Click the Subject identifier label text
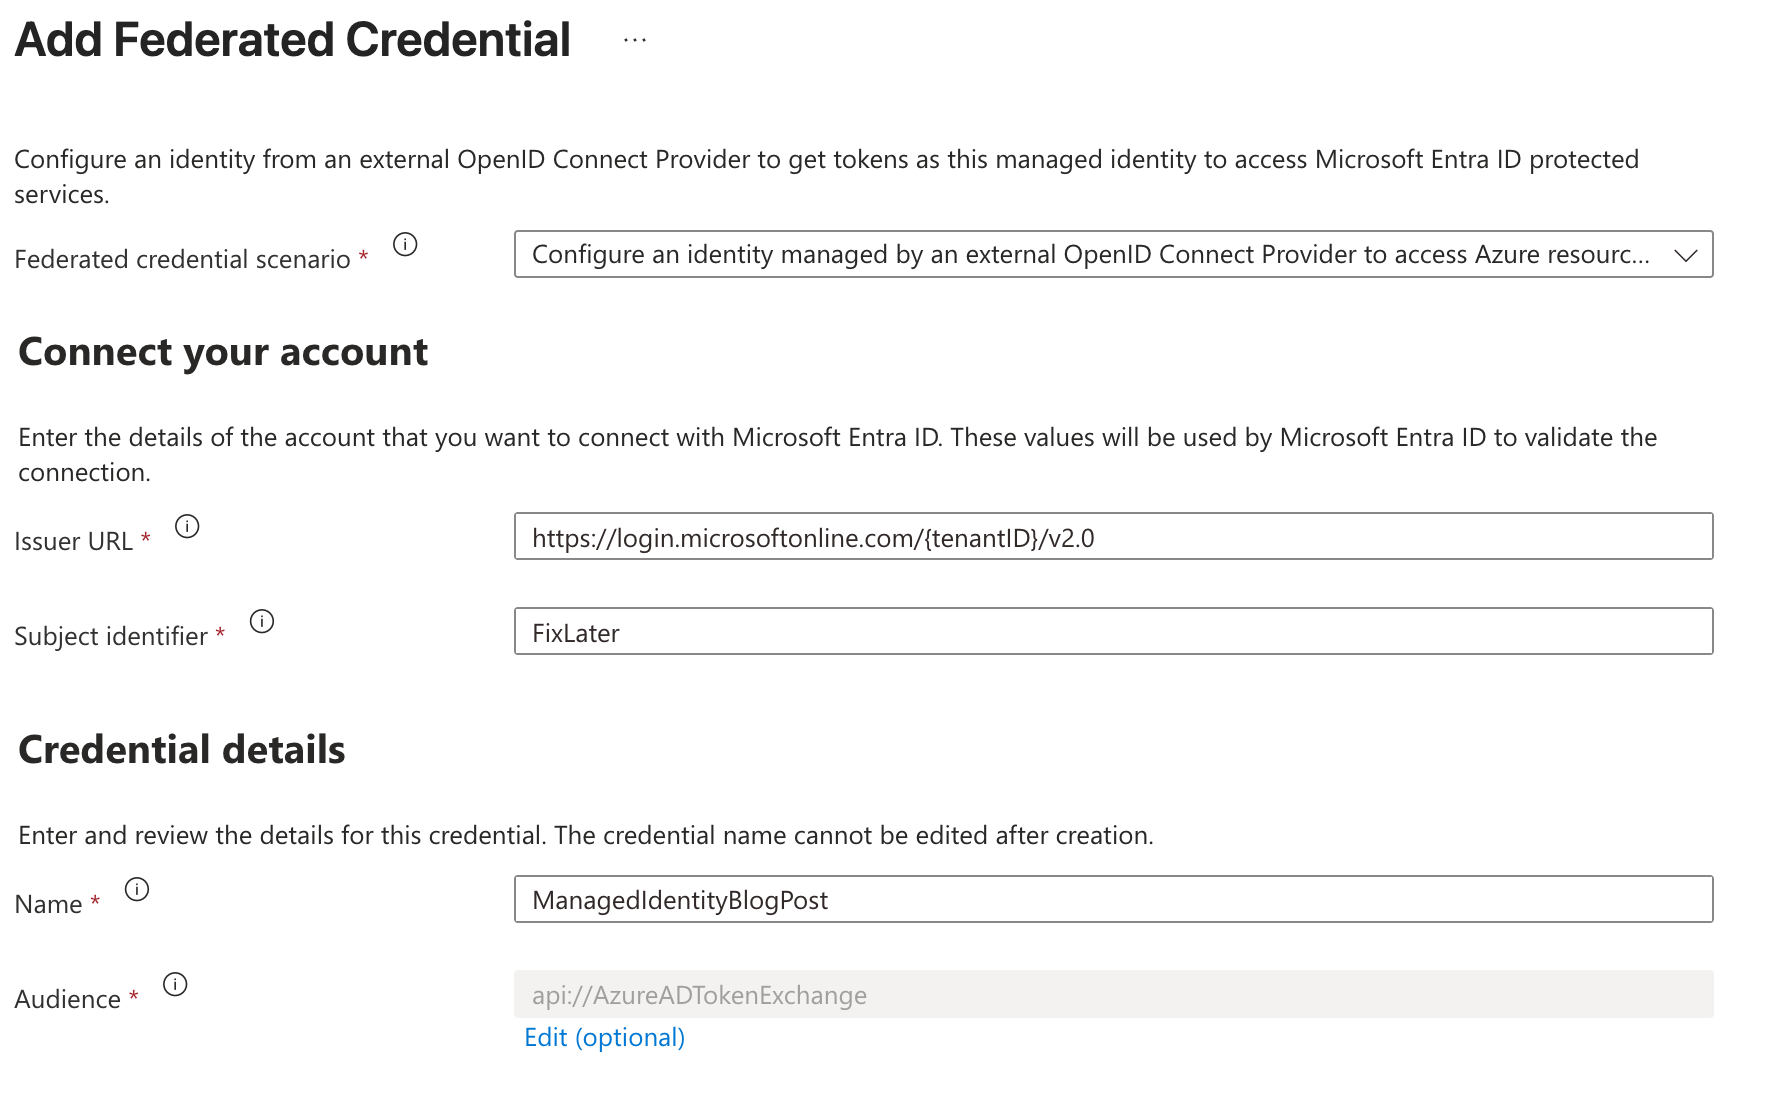The width and height of the screenshot is (1788, 1096). tap(111, 637)
